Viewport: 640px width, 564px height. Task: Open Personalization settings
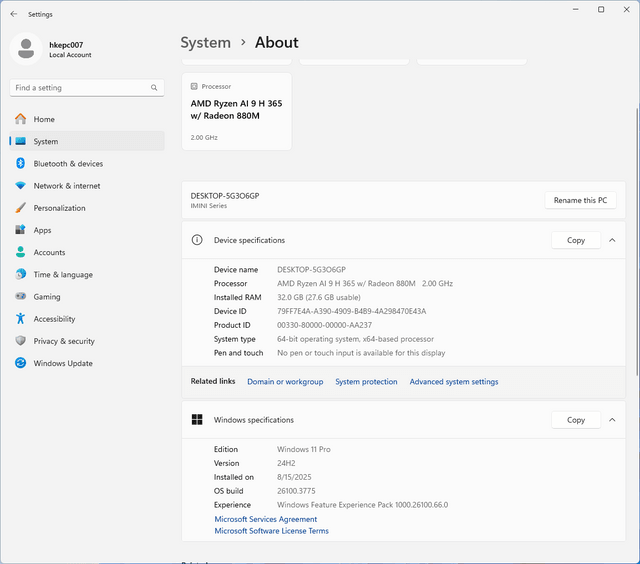click(x=87, y=208)
